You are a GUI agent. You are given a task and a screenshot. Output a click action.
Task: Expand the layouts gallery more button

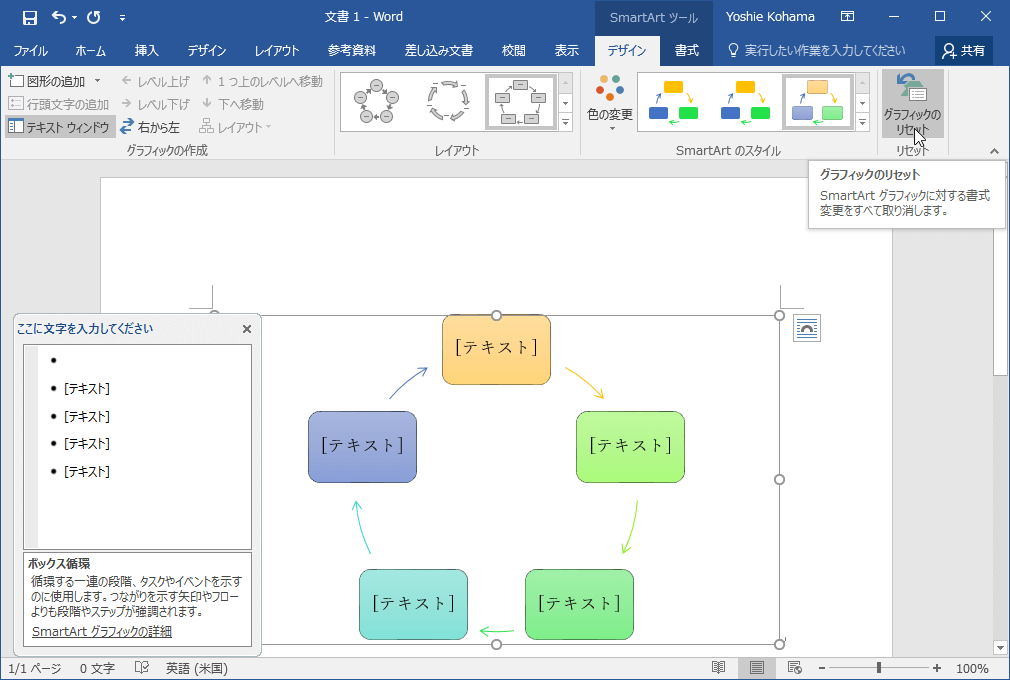tap(566, 122)
